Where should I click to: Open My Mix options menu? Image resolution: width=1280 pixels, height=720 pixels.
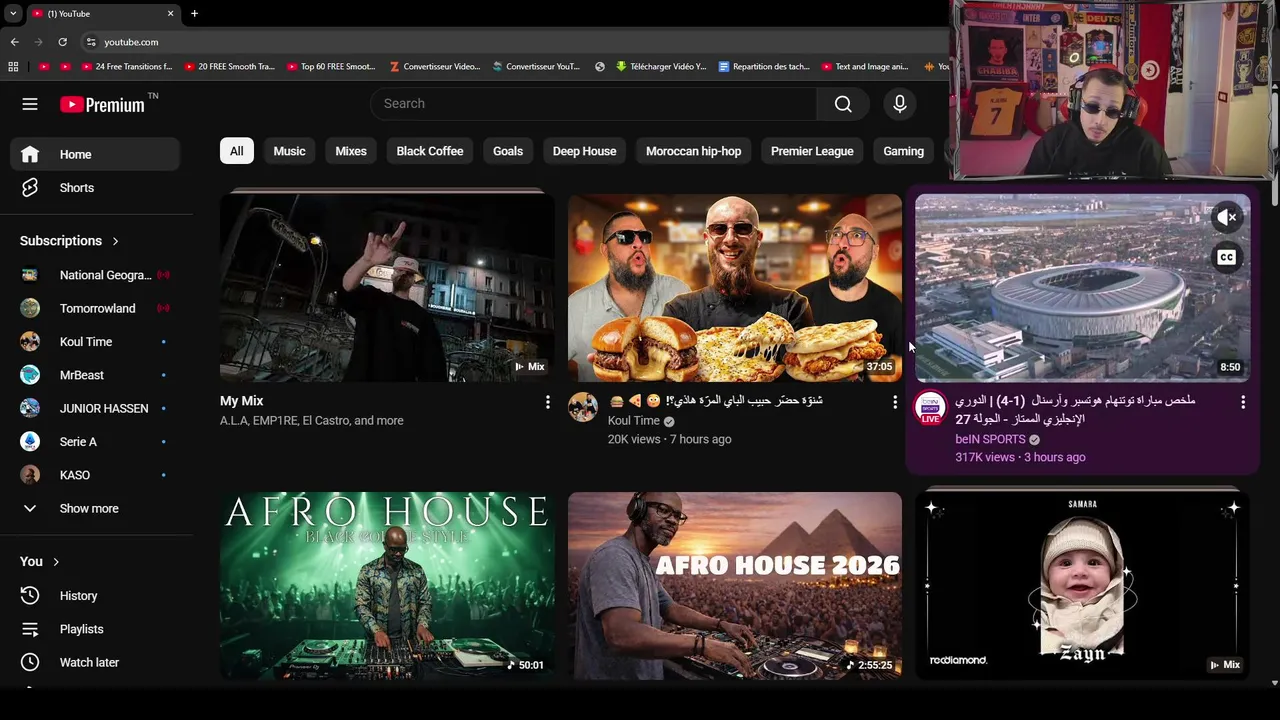547,402
